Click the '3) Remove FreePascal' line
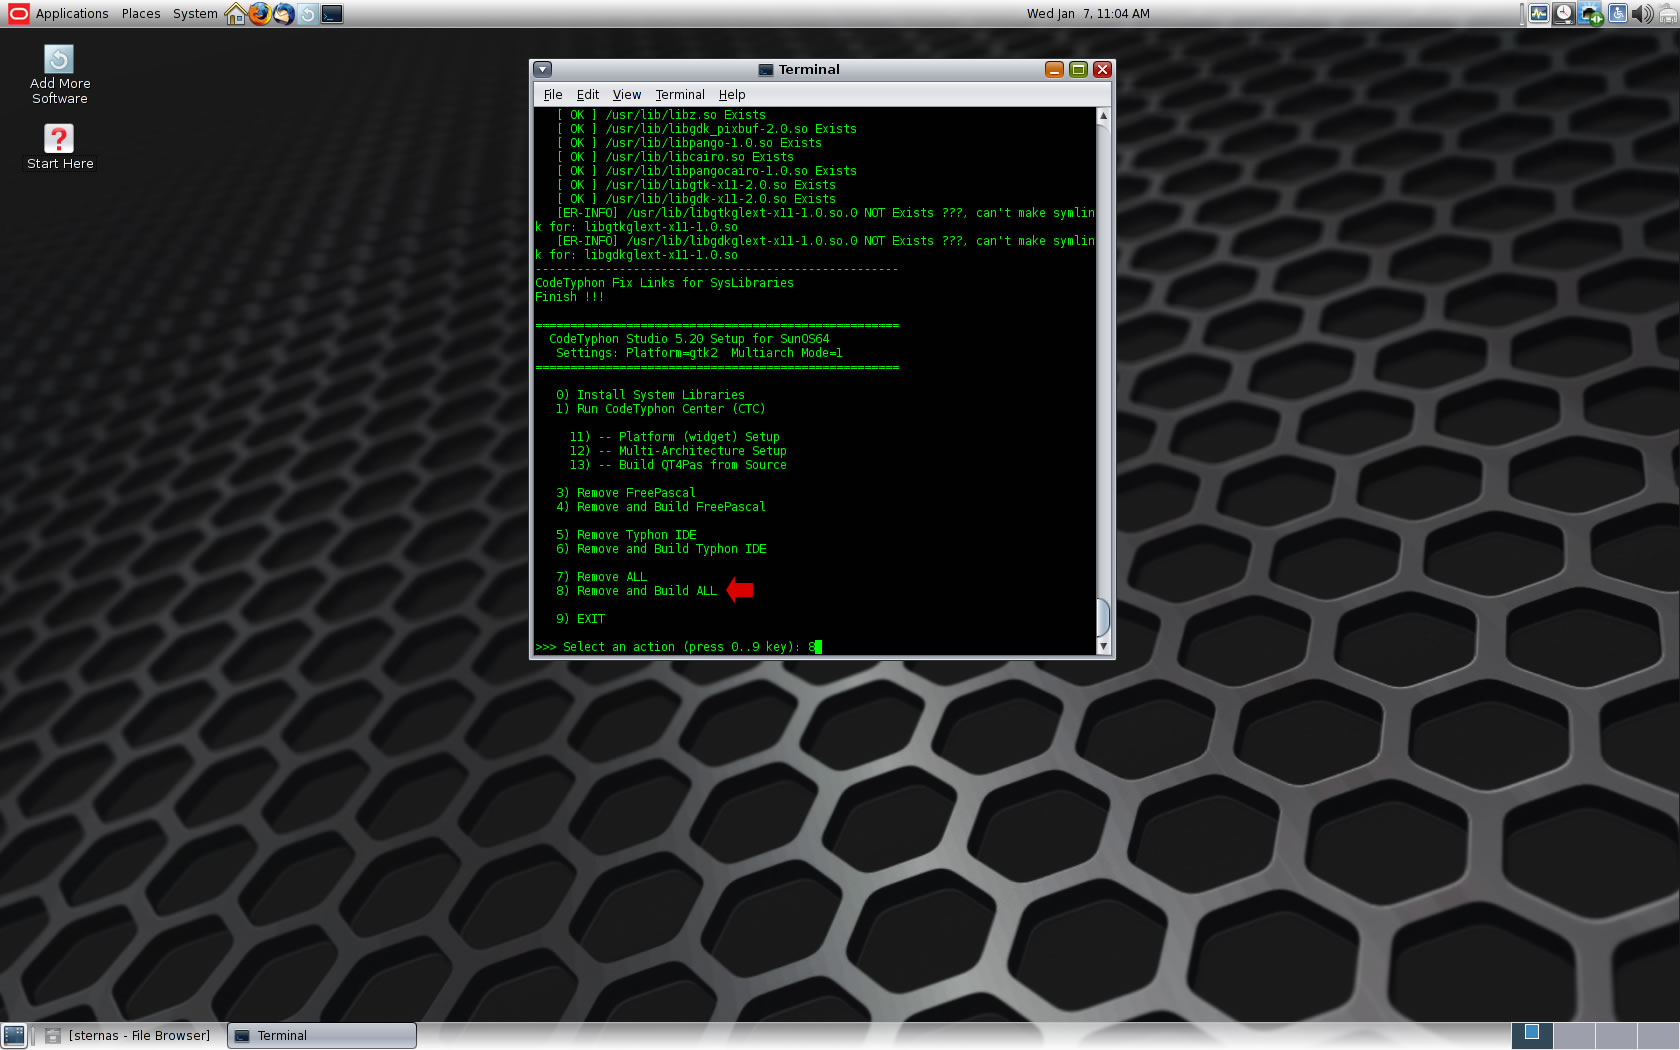1680x1050 pixels. [626, 493]
